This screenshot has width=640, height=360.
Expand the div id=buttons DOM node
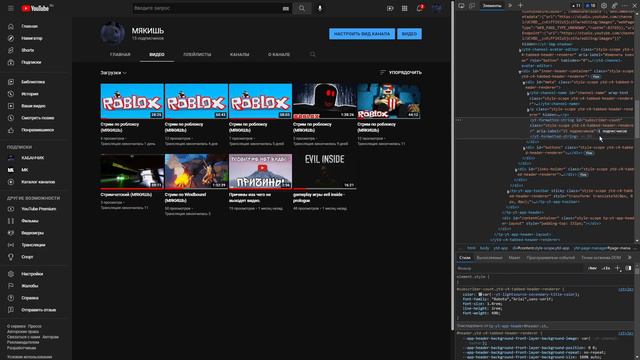pos(524,148)
